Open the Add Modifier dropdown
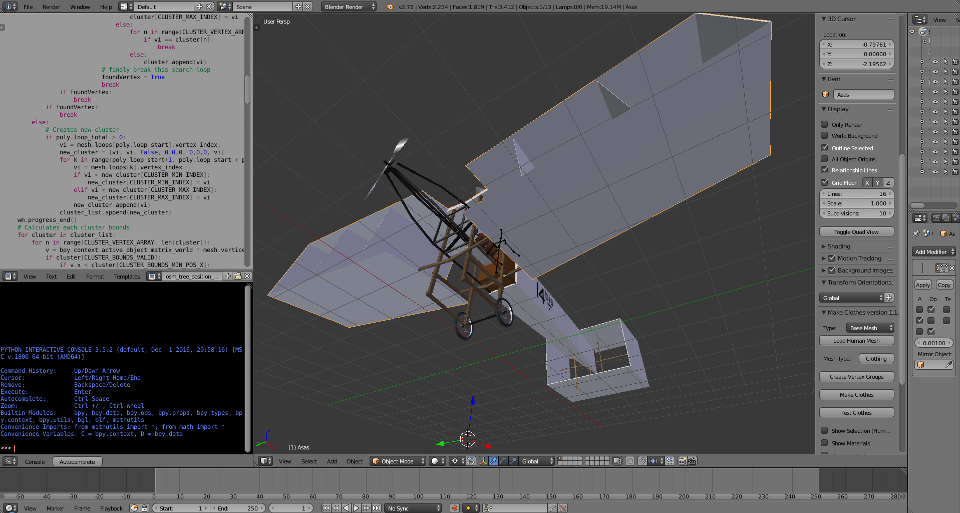The image size is (960, 513). click(934, 252)
